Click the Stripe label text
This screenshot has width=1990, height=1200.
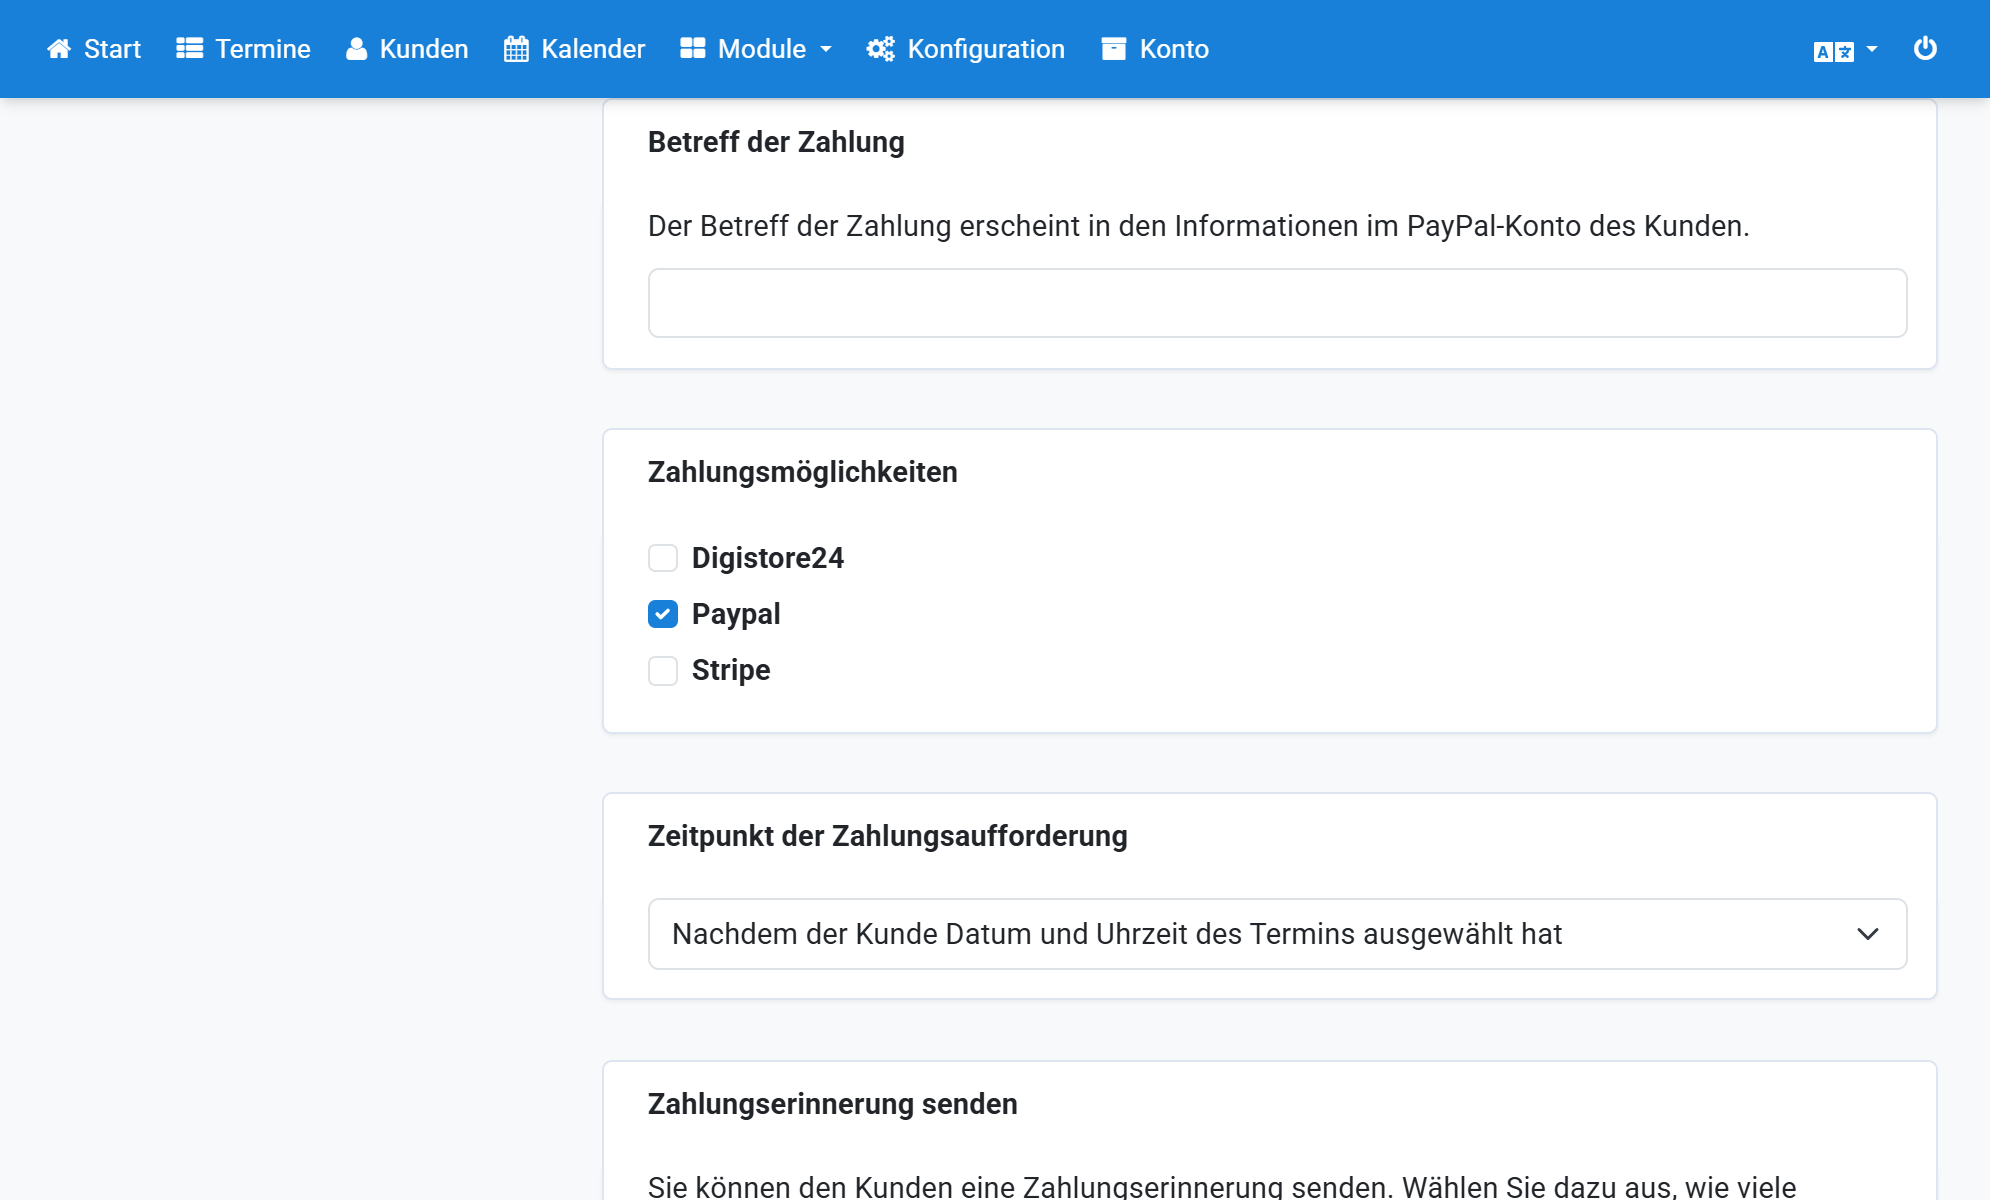[731, 670]
